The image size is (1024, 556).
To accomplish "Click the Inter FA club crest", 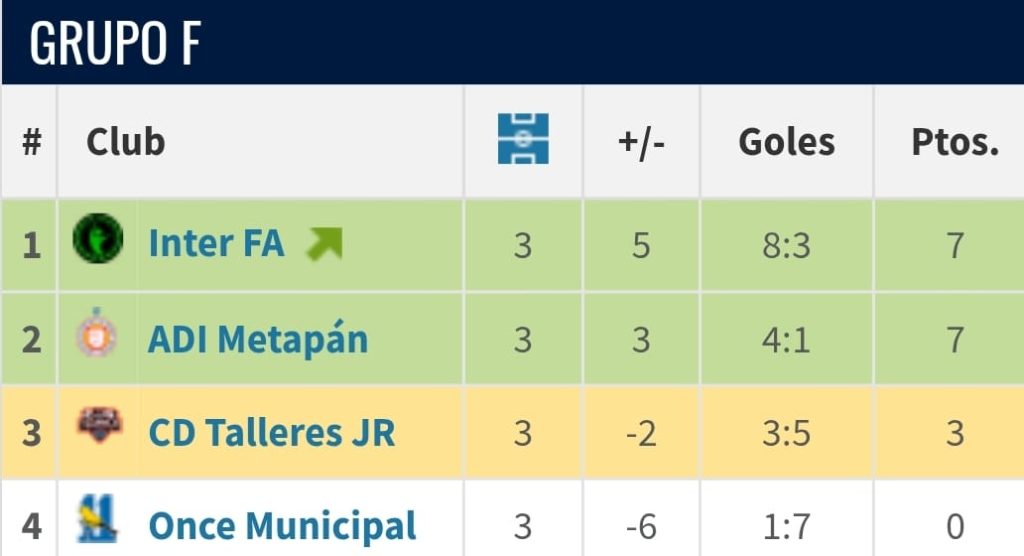I will 98,241.
